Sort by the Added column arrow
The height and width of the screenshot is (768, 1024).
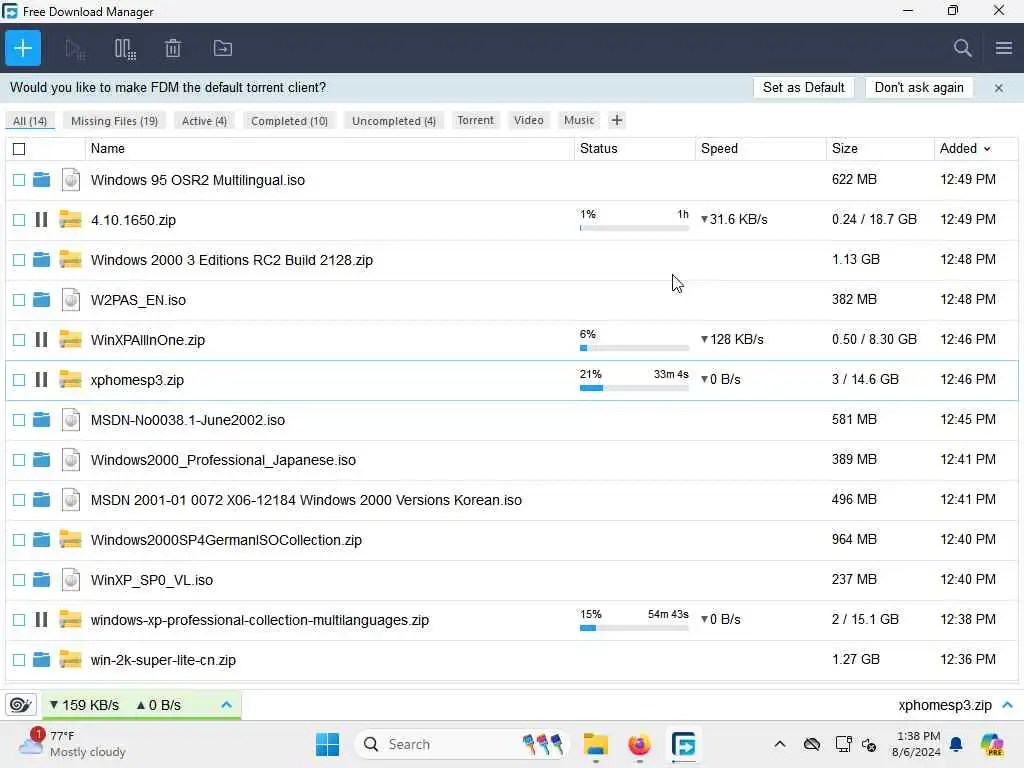click(x=987, y=149)
